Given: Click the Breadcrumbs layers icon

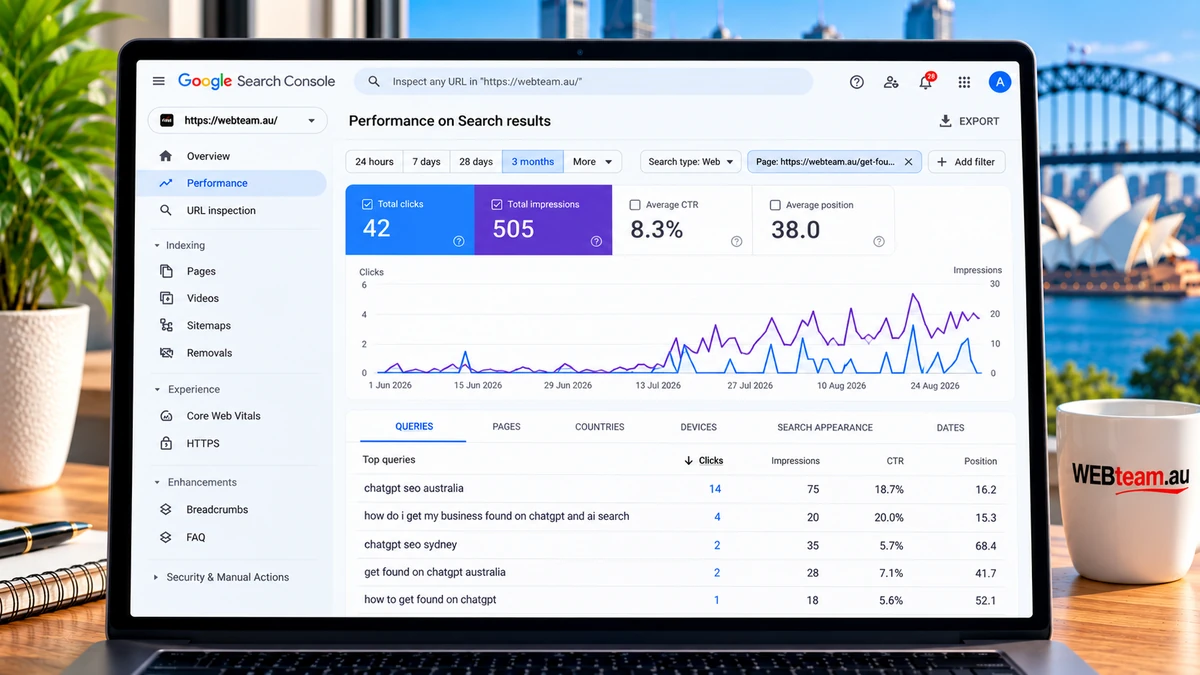Looking at the screenshot, I should tap(166, 509).
